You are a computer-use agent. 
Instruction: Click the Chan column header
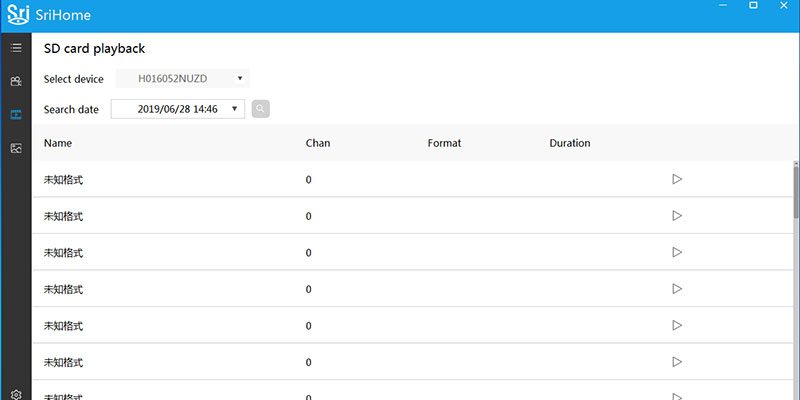(x=318, y=143)
